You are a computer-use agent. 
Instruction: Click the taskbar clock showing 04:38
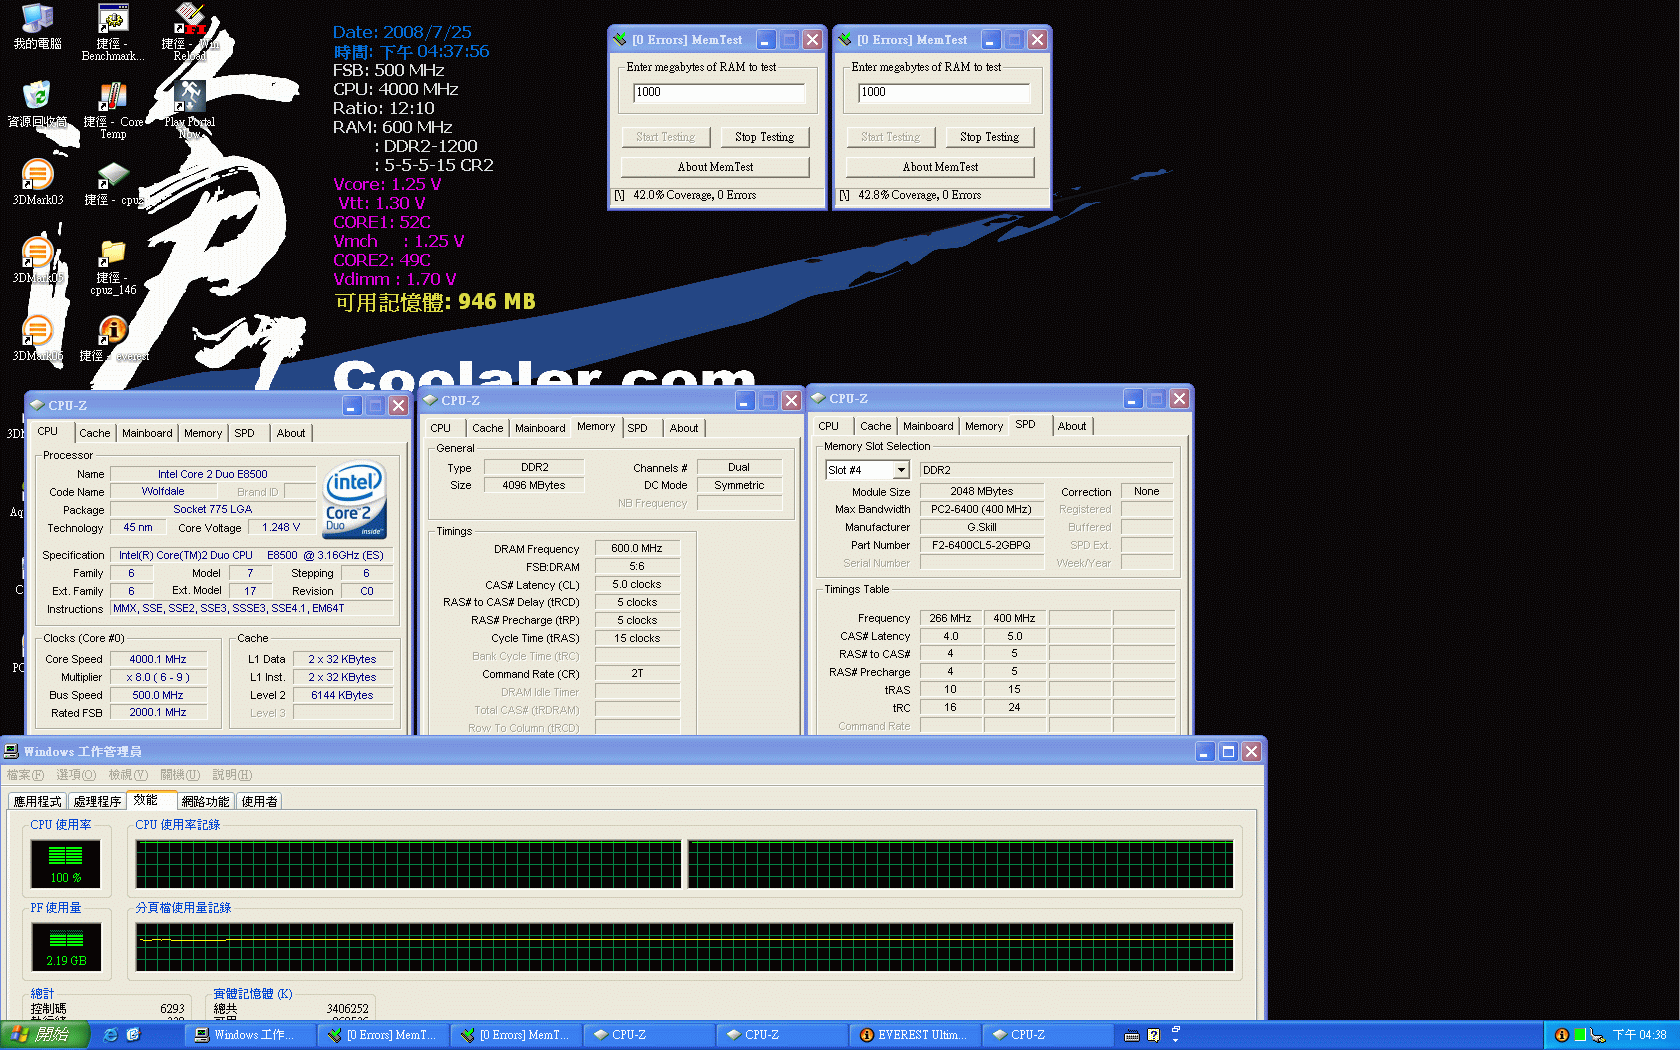[x=1640, y=1035]
